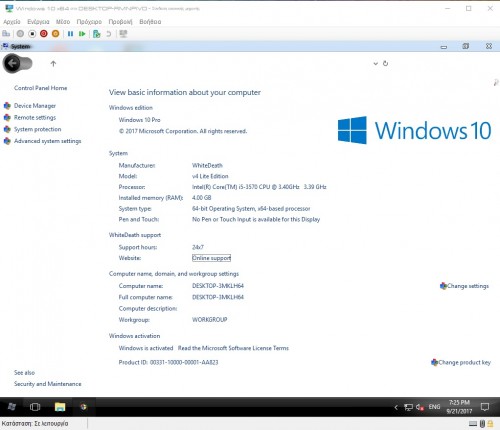This screenshot has height=430, width=500.
Task: Expand the address bar history dropdown chevron
Action: (x=375, y=63)
